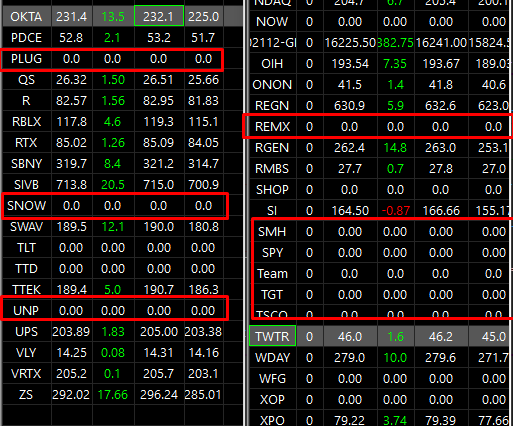The width and height of the screenshot is (513, 426).
Task: Select the SPY ticker symbol
Action: pyautogui.click(x=272, y=253)
